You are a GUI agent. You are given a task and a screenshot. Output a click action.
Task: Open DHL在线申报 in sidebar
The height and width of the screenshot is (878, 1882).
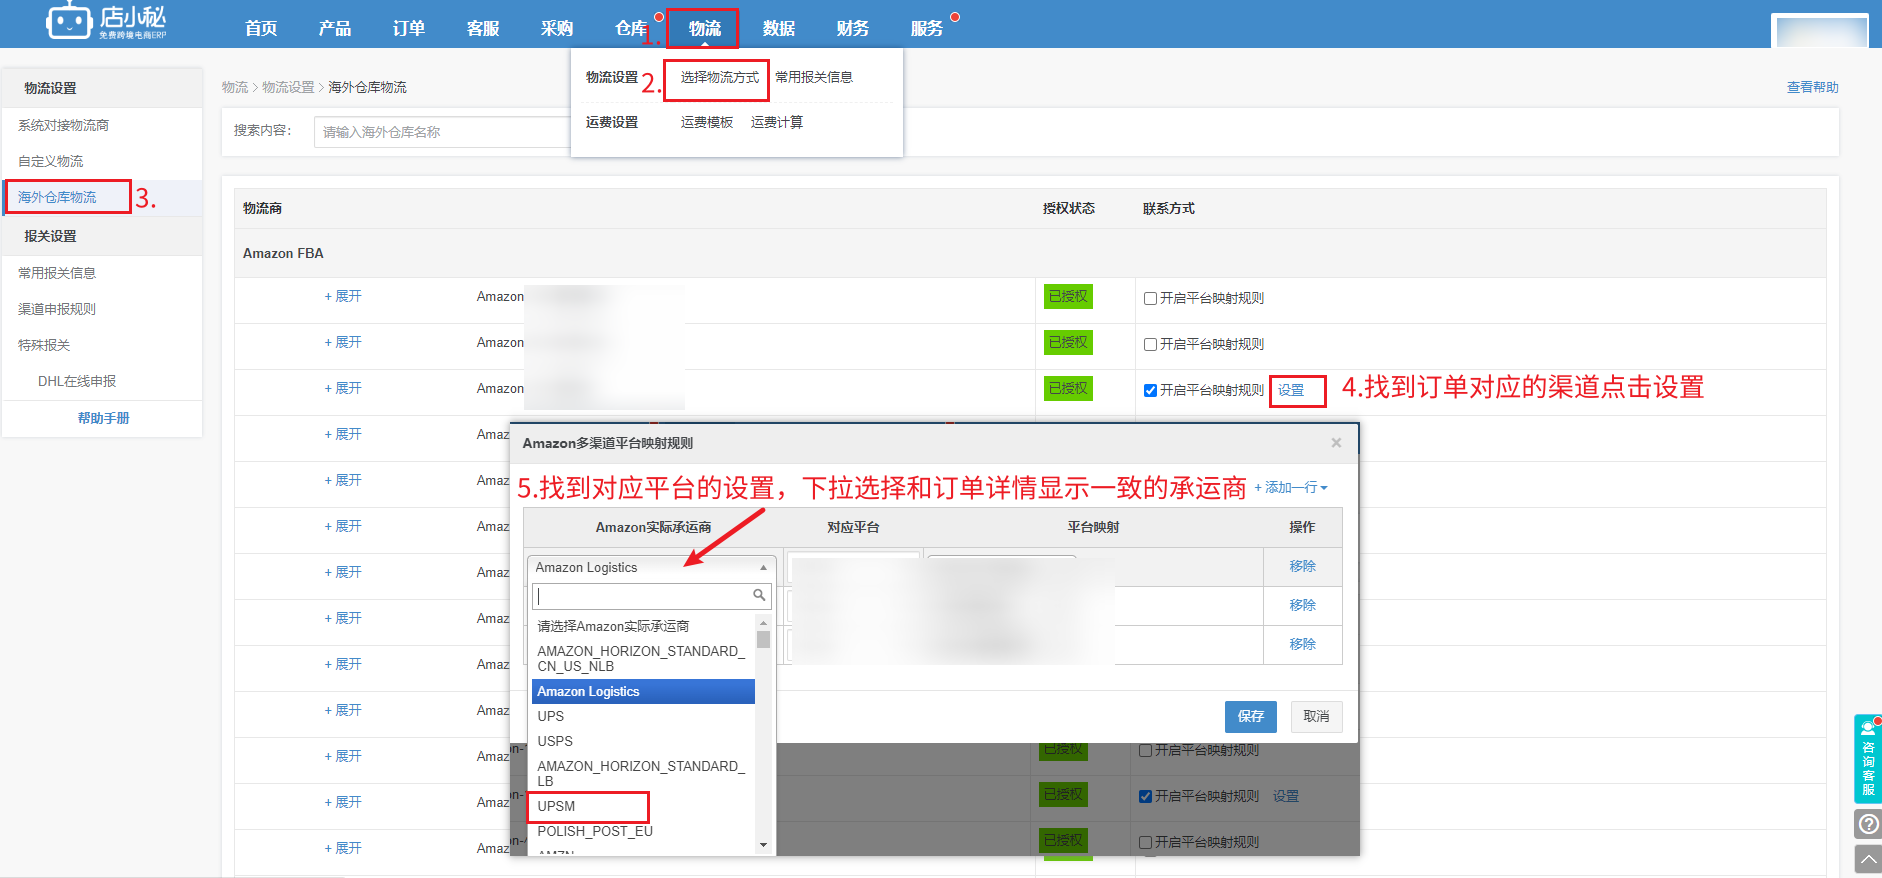(77, 381)
